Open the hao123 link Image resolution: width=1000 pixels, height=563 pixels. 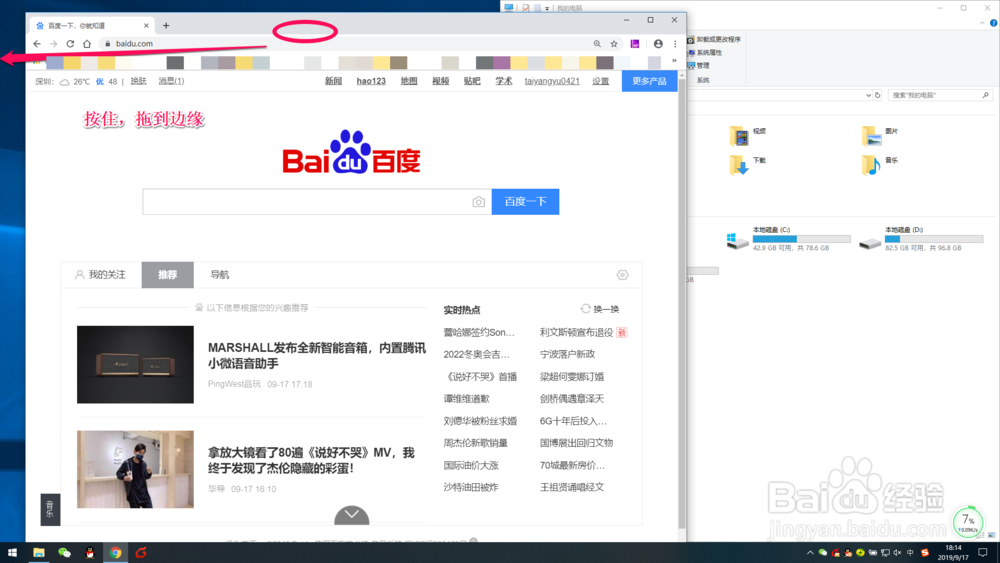pyautogui.click(x=371, y=81)
